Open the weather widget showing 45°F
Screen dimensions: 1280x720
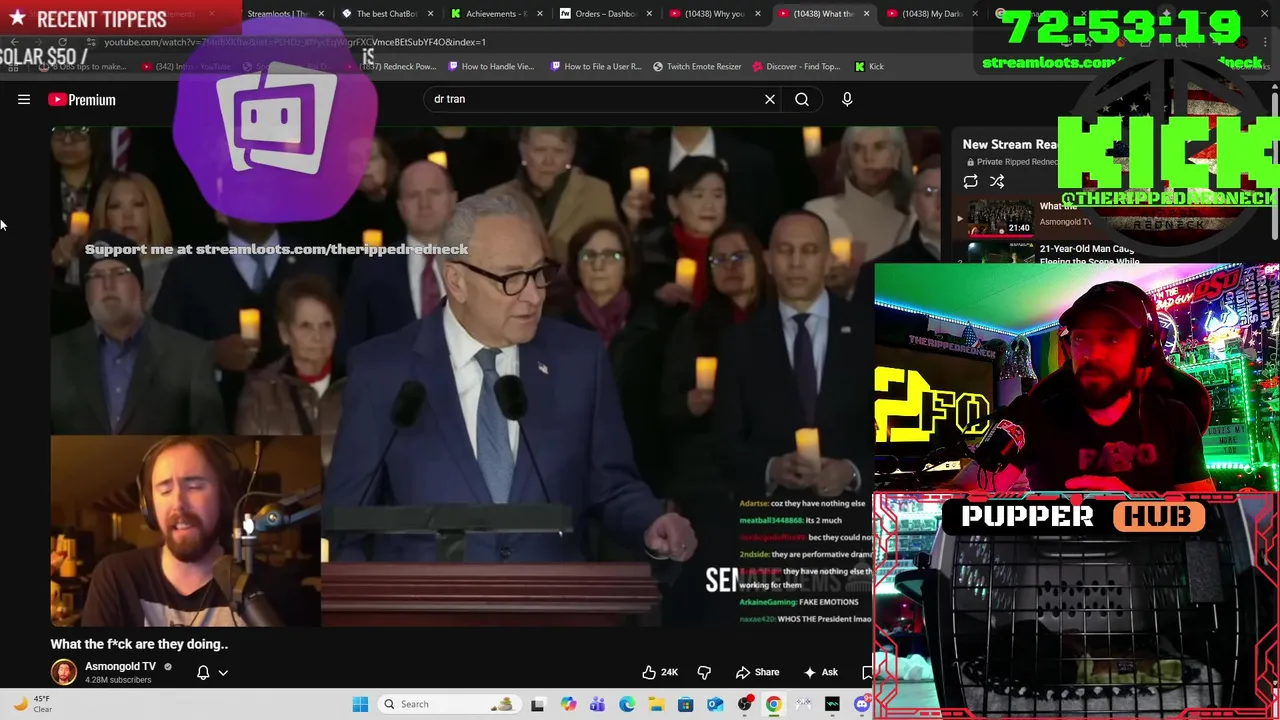32,704
